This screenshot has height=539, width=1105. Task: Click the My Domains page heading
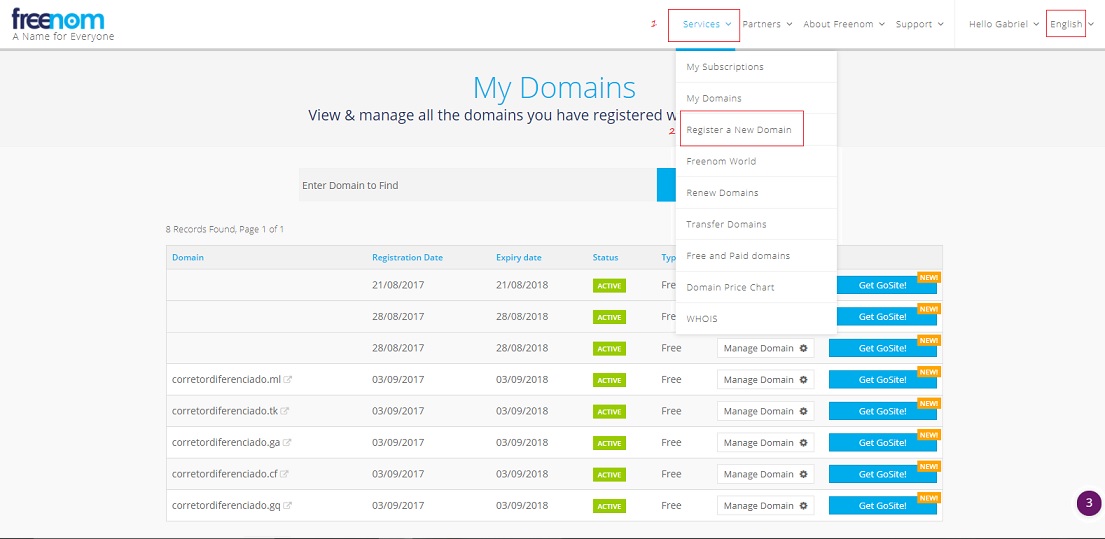[x=554, y=88]
